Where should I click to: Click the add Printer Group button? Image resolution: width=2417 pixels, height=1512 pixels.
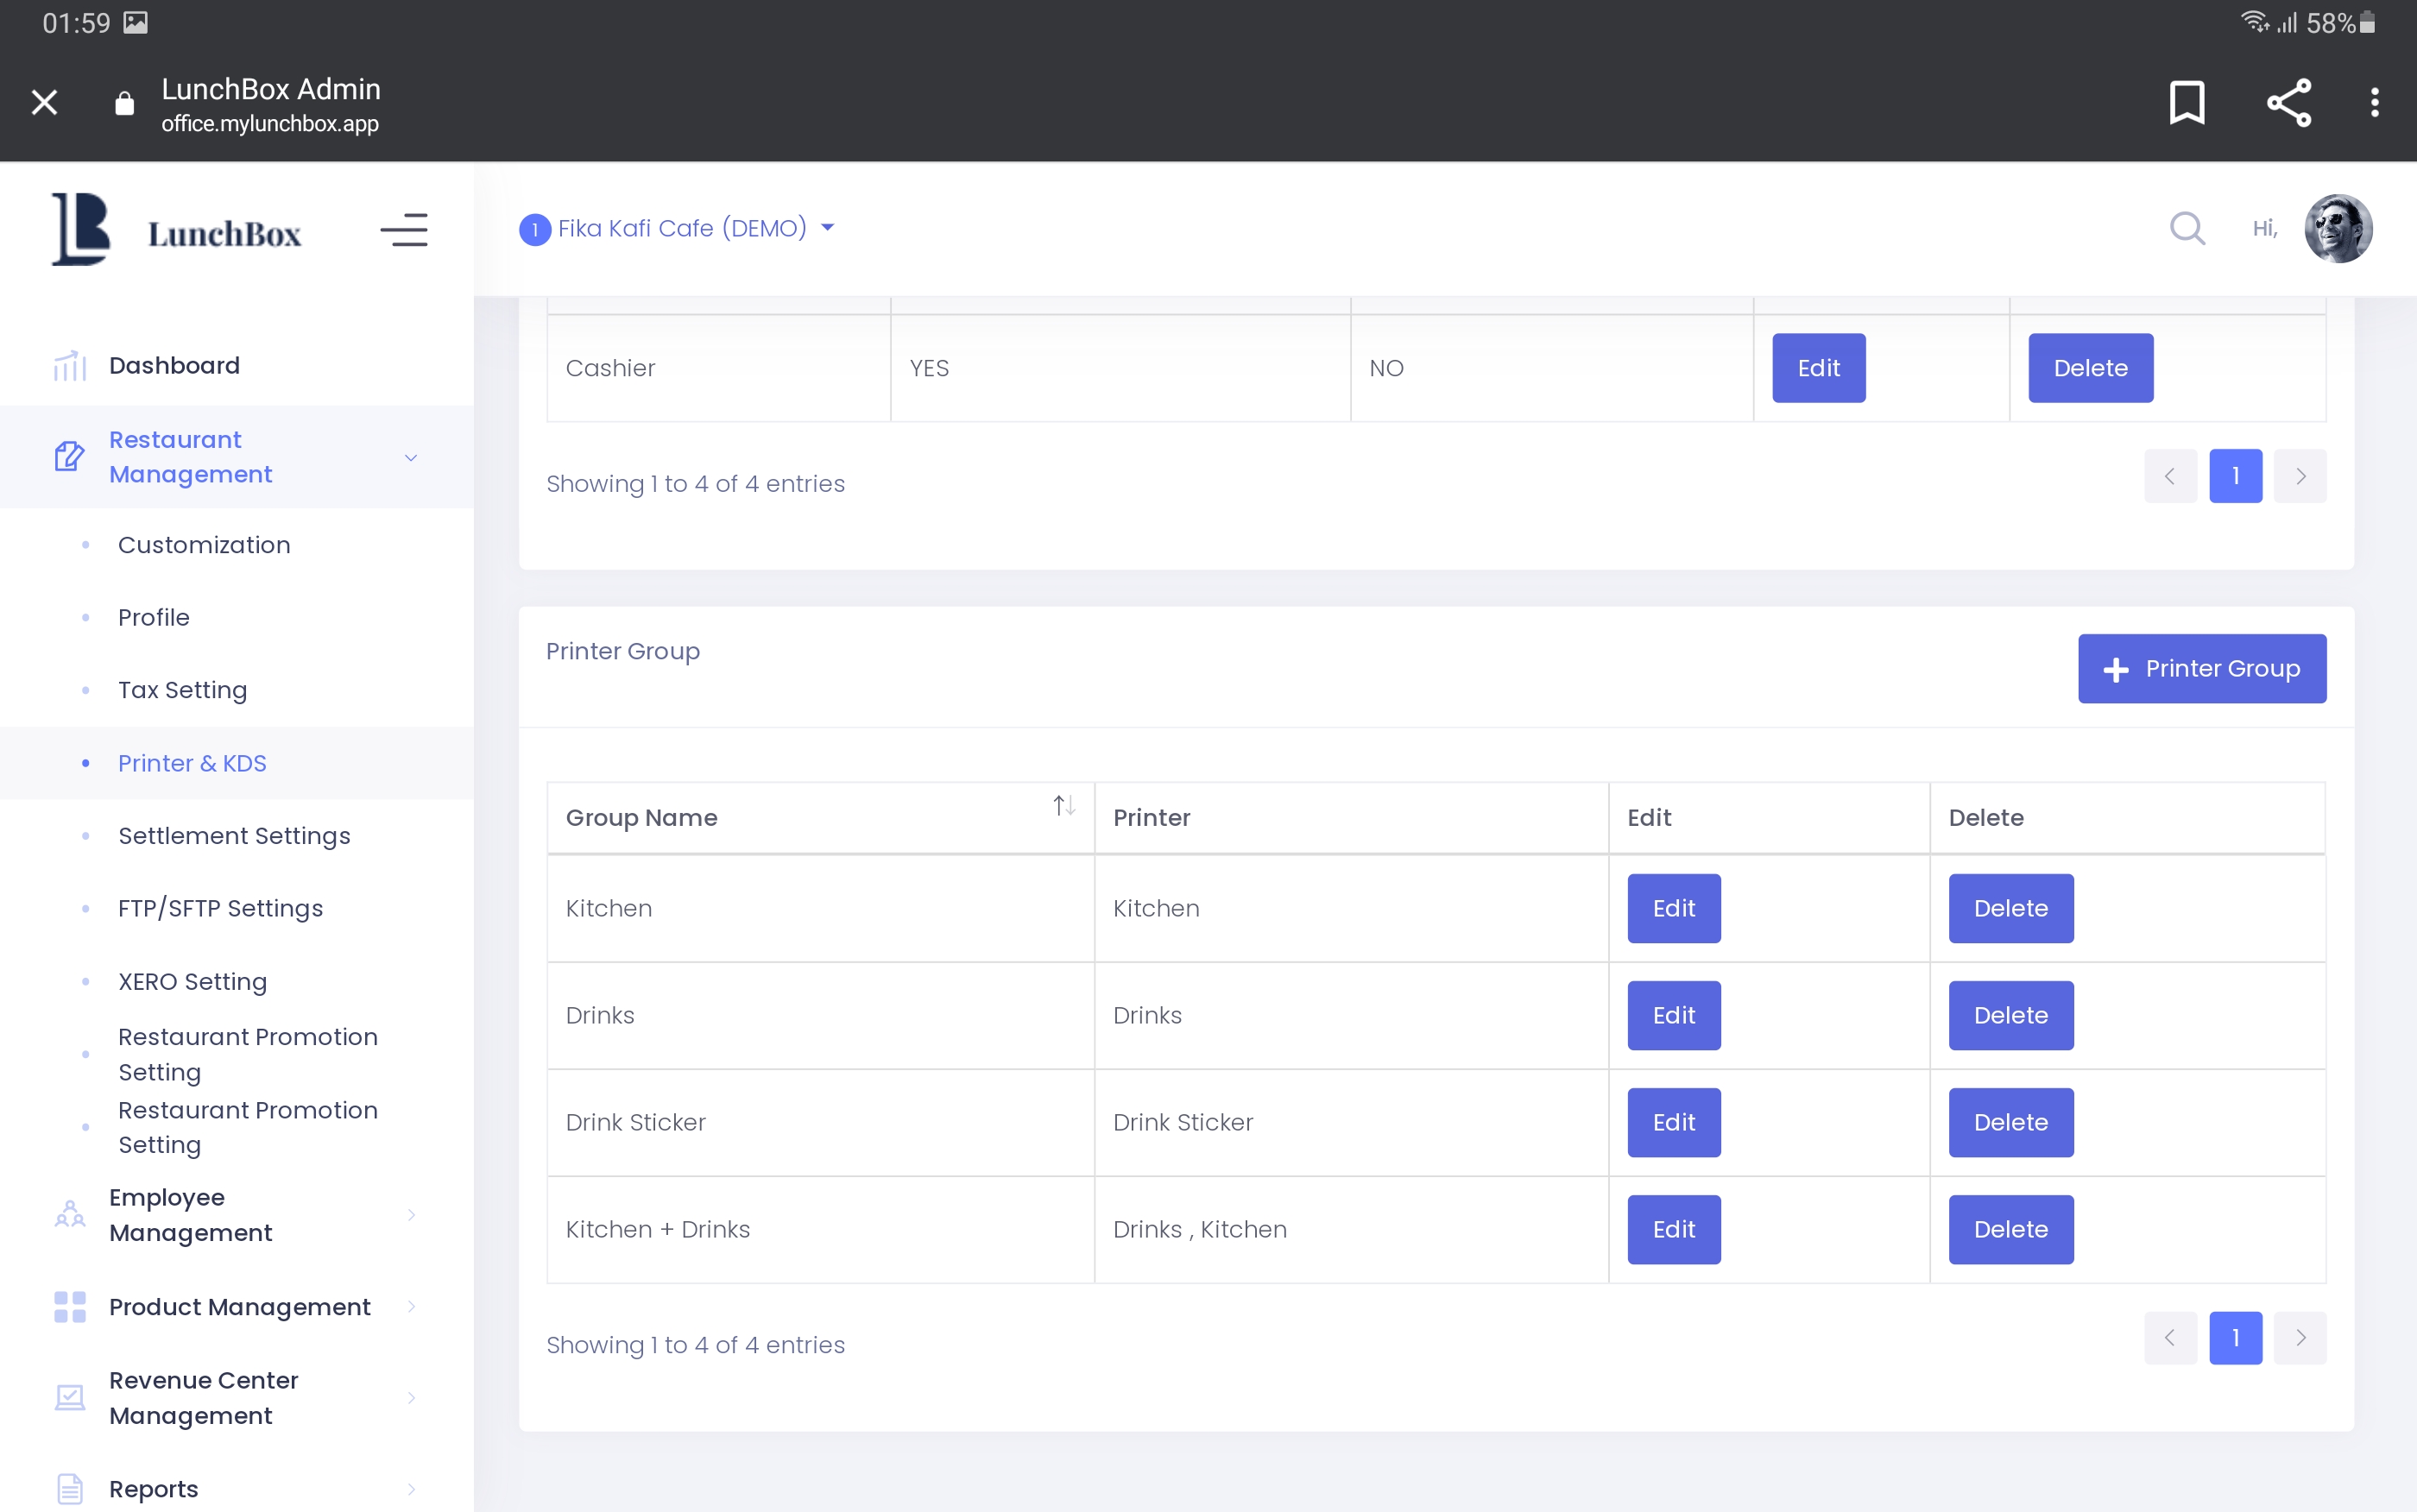coord(2201,668)
